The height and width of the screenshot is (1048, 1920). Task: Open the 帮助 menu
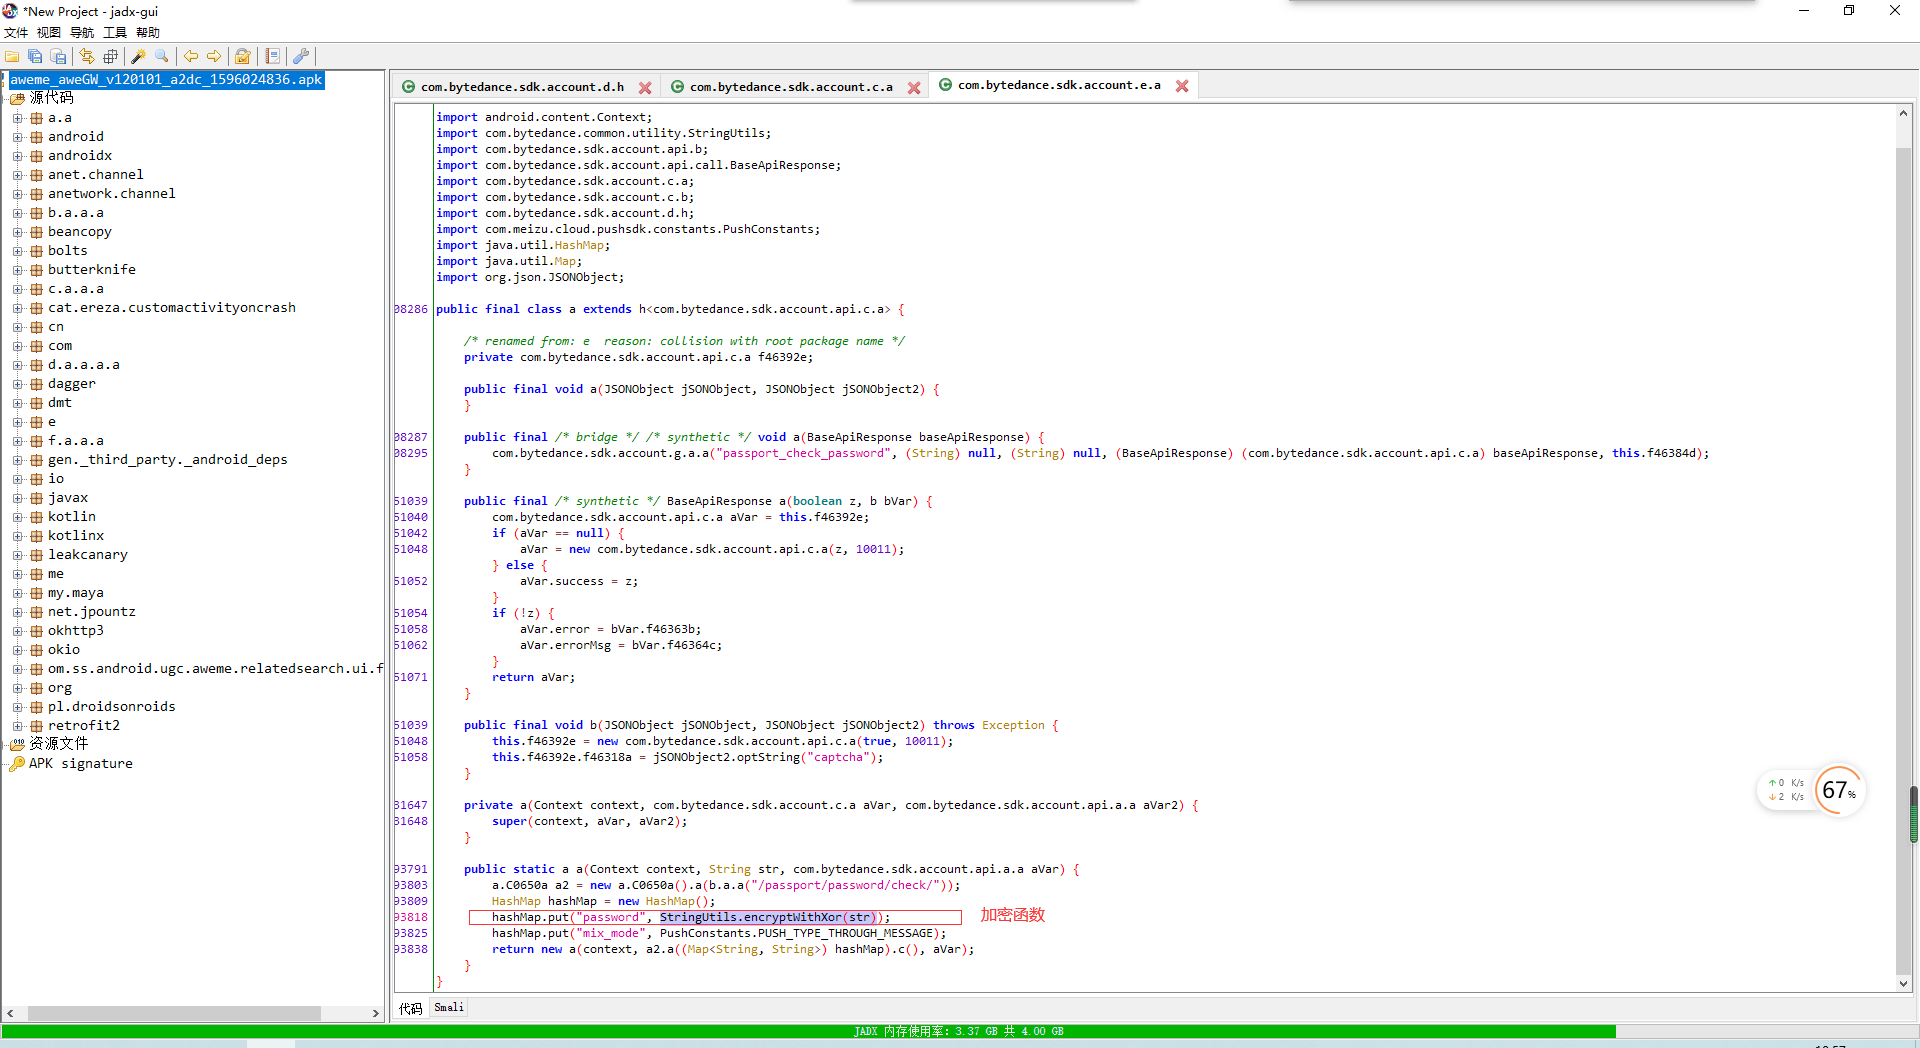coord(148,33)
